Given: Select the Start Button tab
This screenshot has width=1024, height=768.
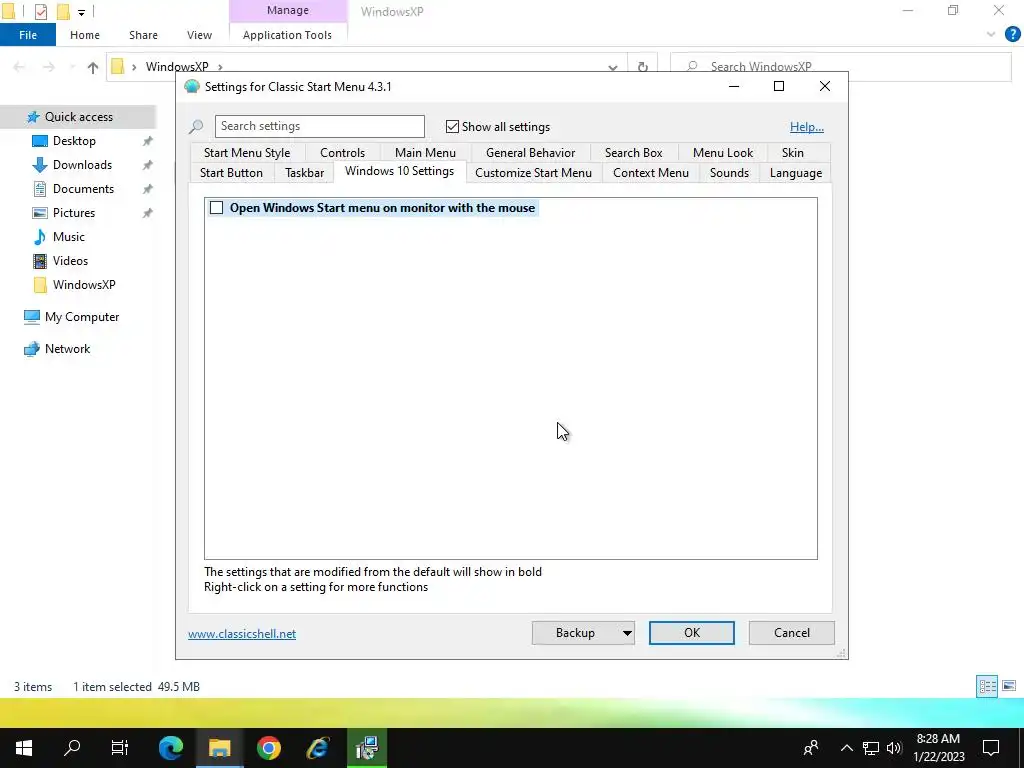Looking at the screenshot, I should [x=231, y=173].
